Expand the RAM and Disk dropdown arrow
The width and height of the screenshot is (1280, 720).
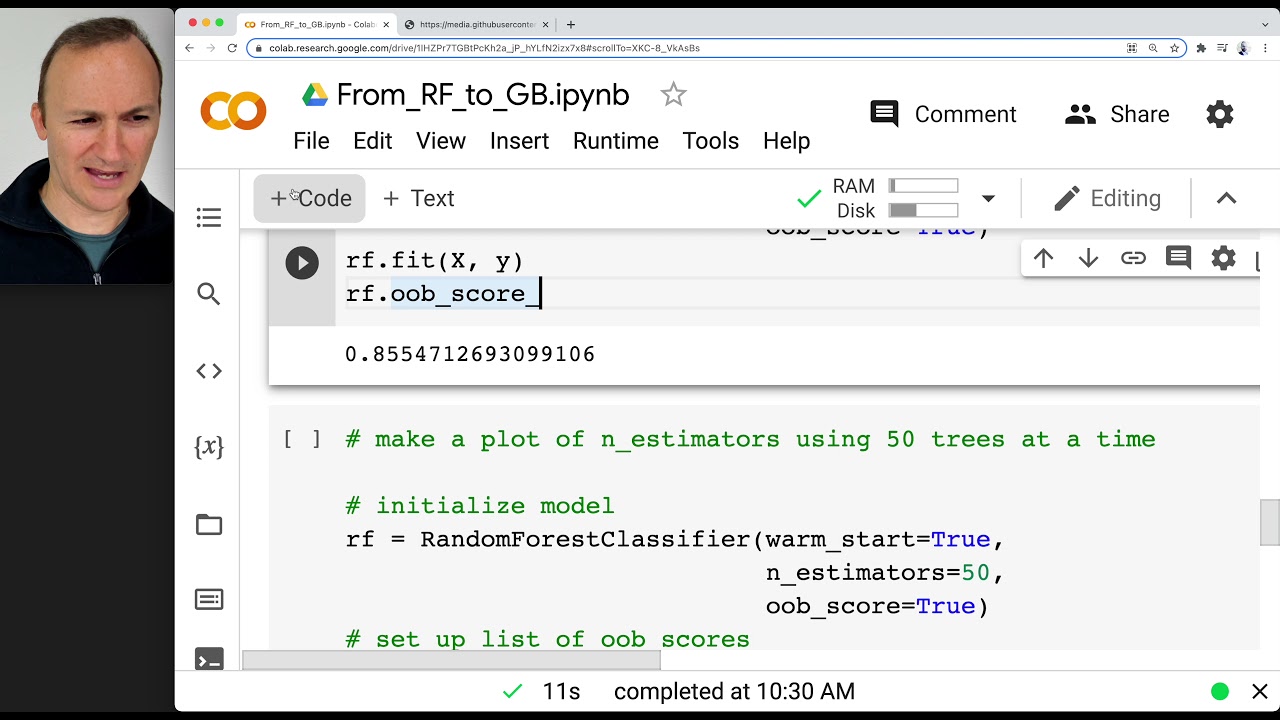point(988,198)
